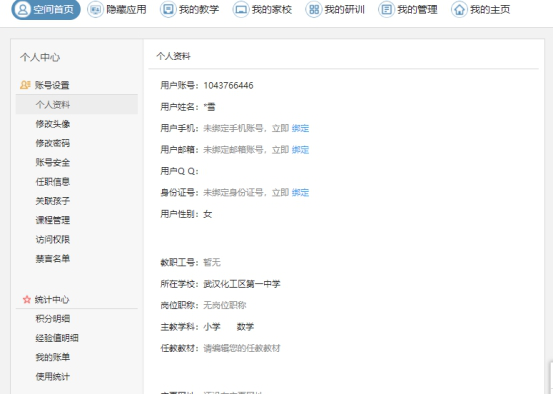Image resolution: width=554 pixels, height=395 pixels.
Task: Click the 我的管理 icon
Action: 386,10
